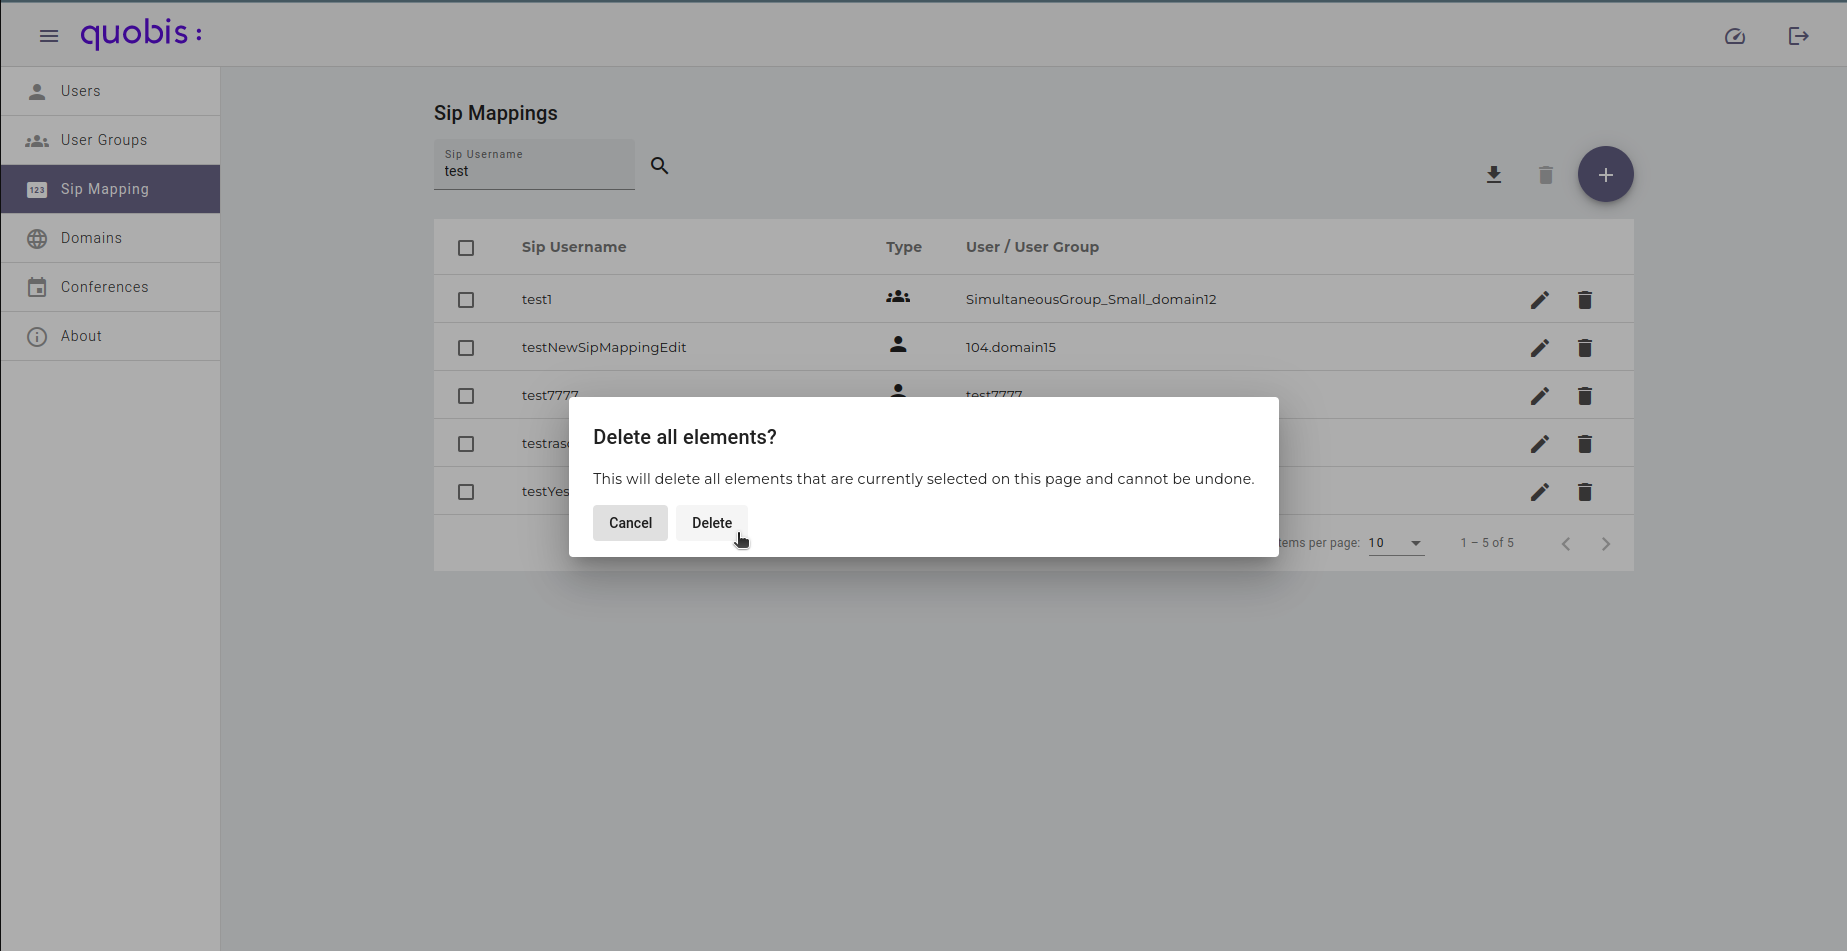Sort by Sip Username column header
Screen dimensions: 1847x951
[574, 247]
